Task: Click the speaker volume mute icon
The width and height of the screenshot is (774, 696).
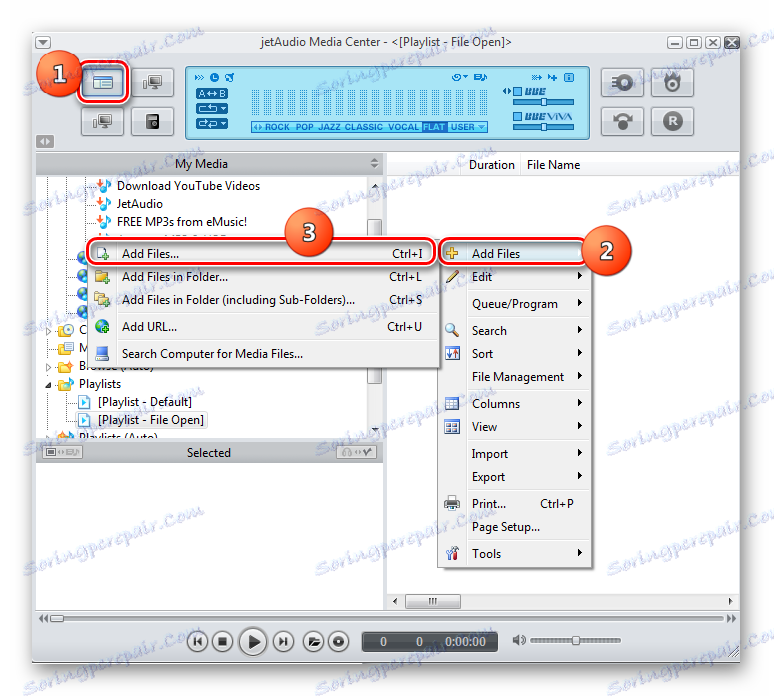Action: point(518,641)
